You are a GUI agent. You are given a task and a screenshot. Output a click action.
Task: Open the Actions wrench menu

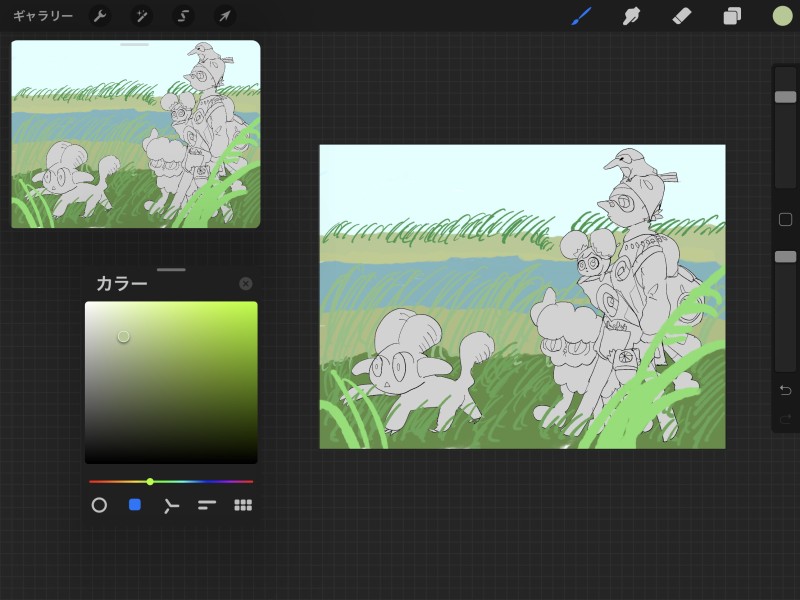[x=99, y=16]
